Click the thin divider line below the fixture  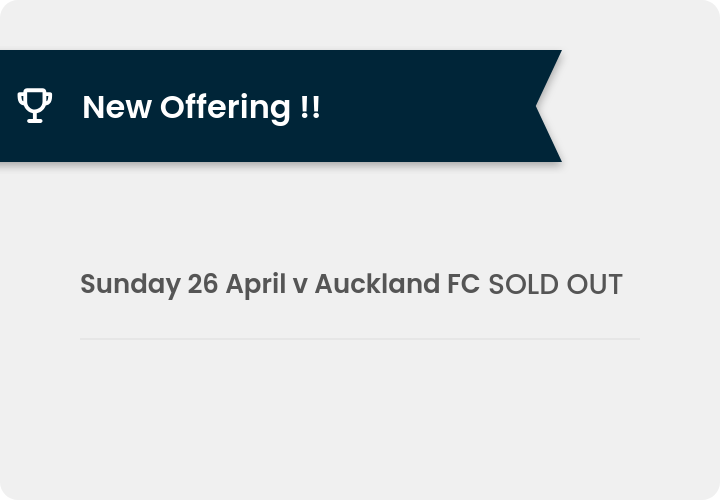(x=360, y=339)
